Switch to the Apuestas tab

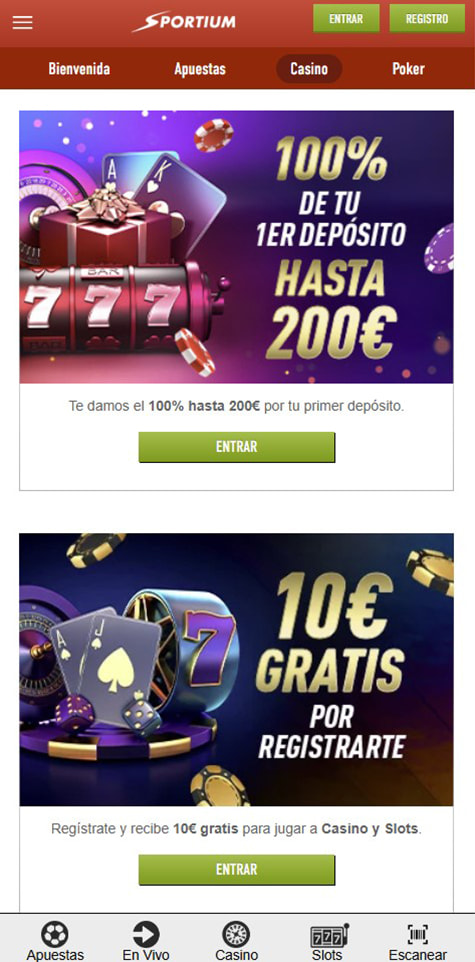click(199, 69)
